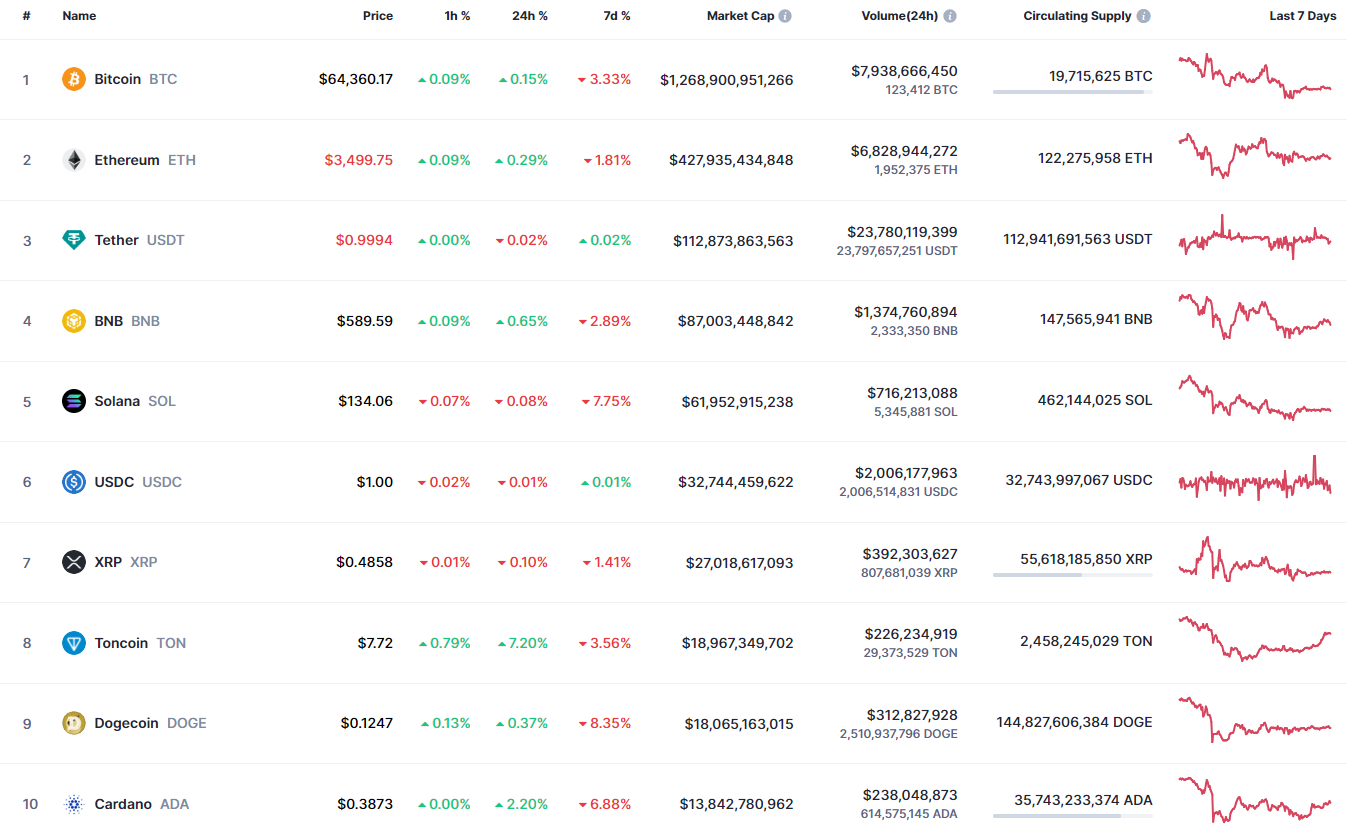Click the Bitcoin coin logo icon
Image resolution: width=1356 pixels, height=836 pixels.
(74, 79)
